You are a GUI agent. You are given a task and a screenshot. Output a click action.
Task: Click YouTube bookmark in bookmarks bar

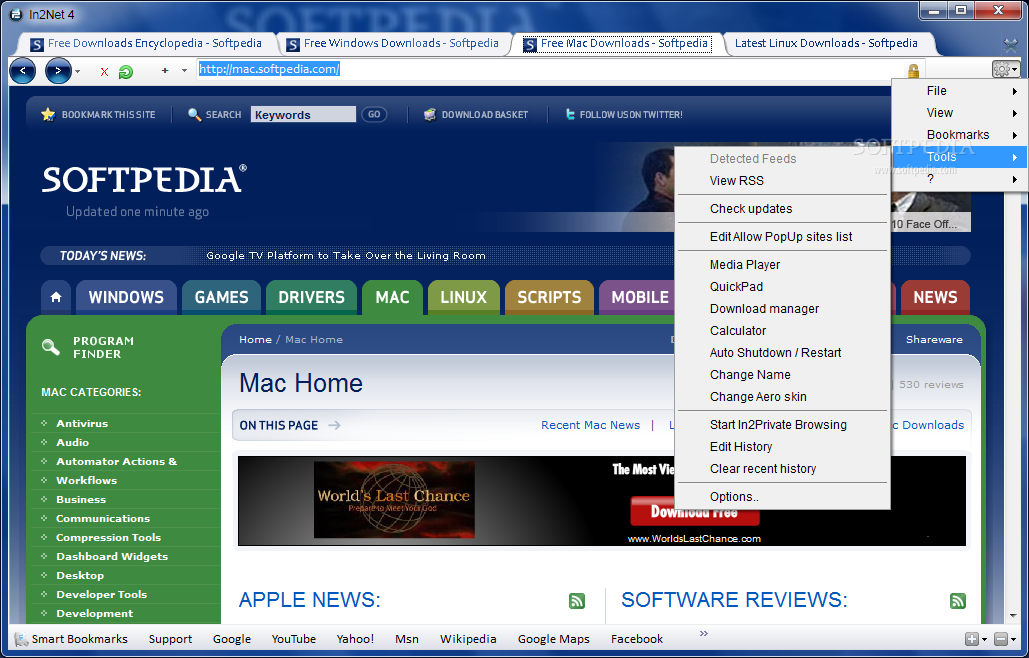click(x=293, y=639)
